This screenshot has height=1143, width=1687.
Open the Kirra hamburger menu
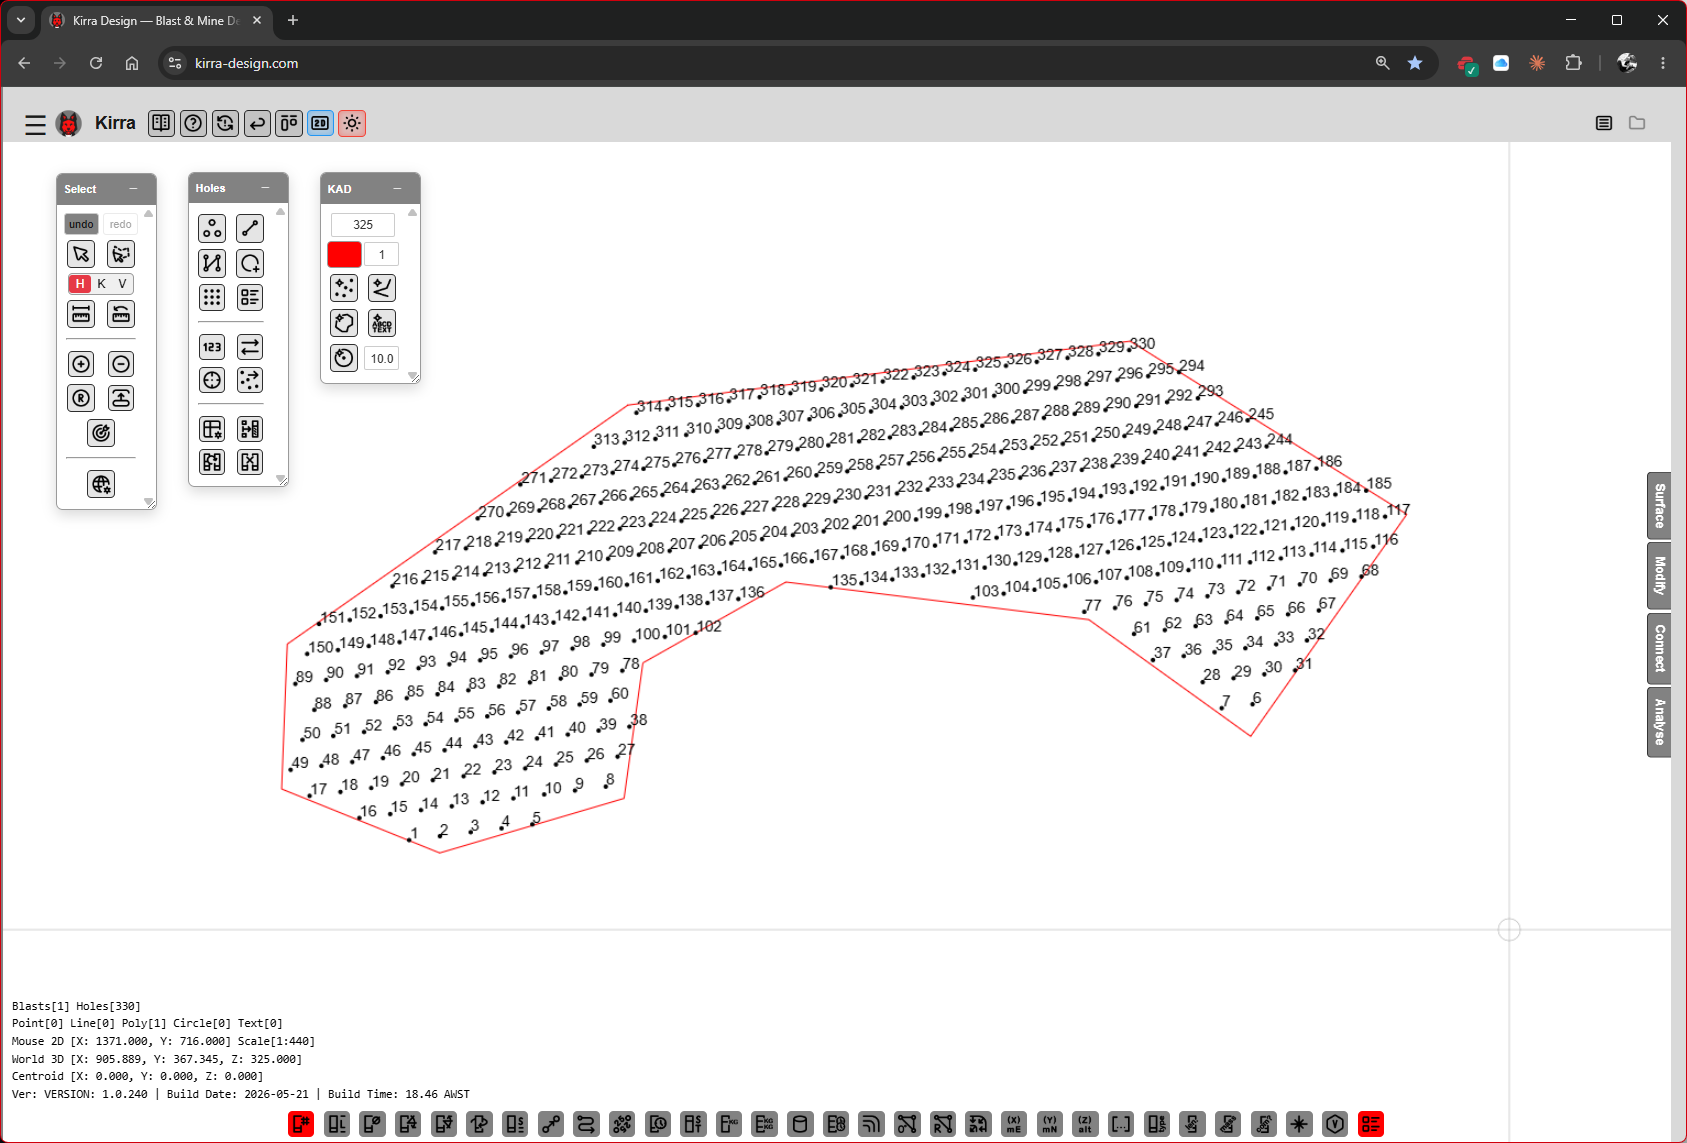[35, 124]
